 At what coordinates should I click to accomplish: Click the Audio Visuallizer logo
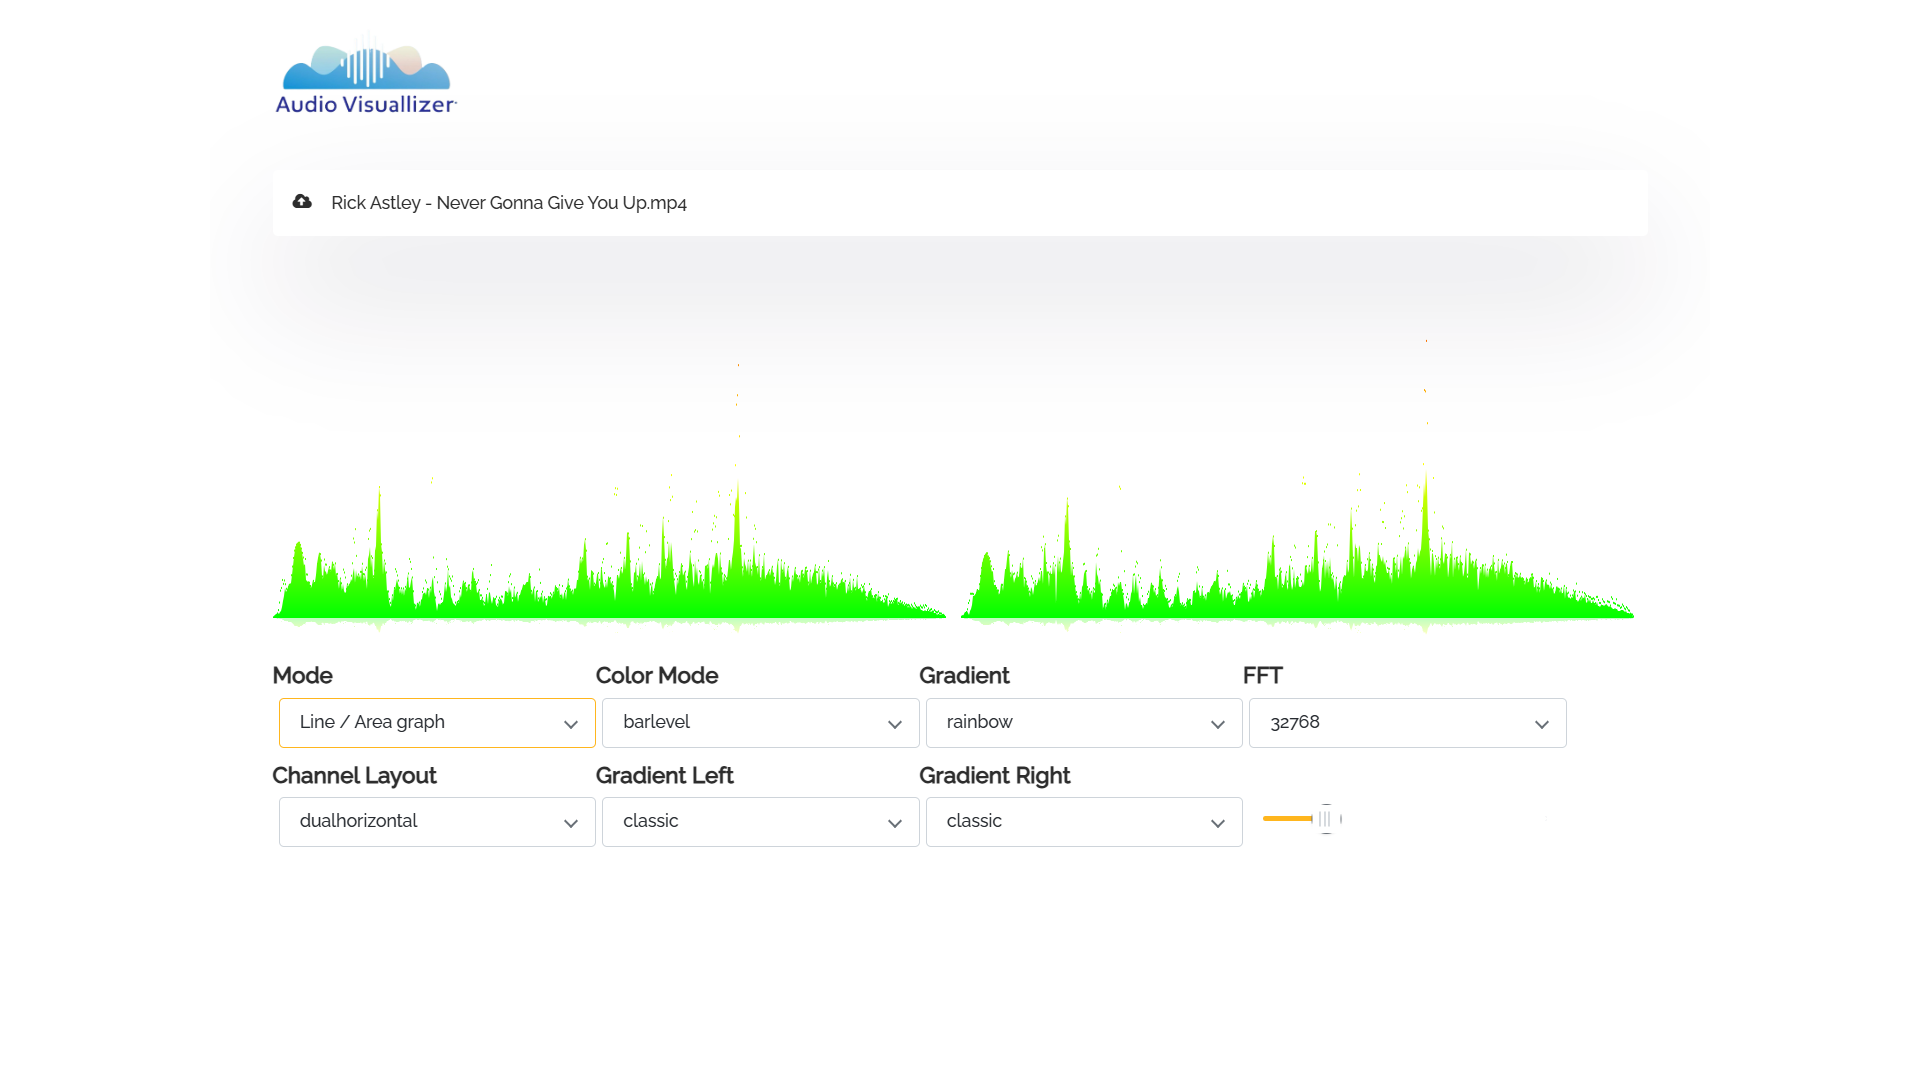click(366, 76)
